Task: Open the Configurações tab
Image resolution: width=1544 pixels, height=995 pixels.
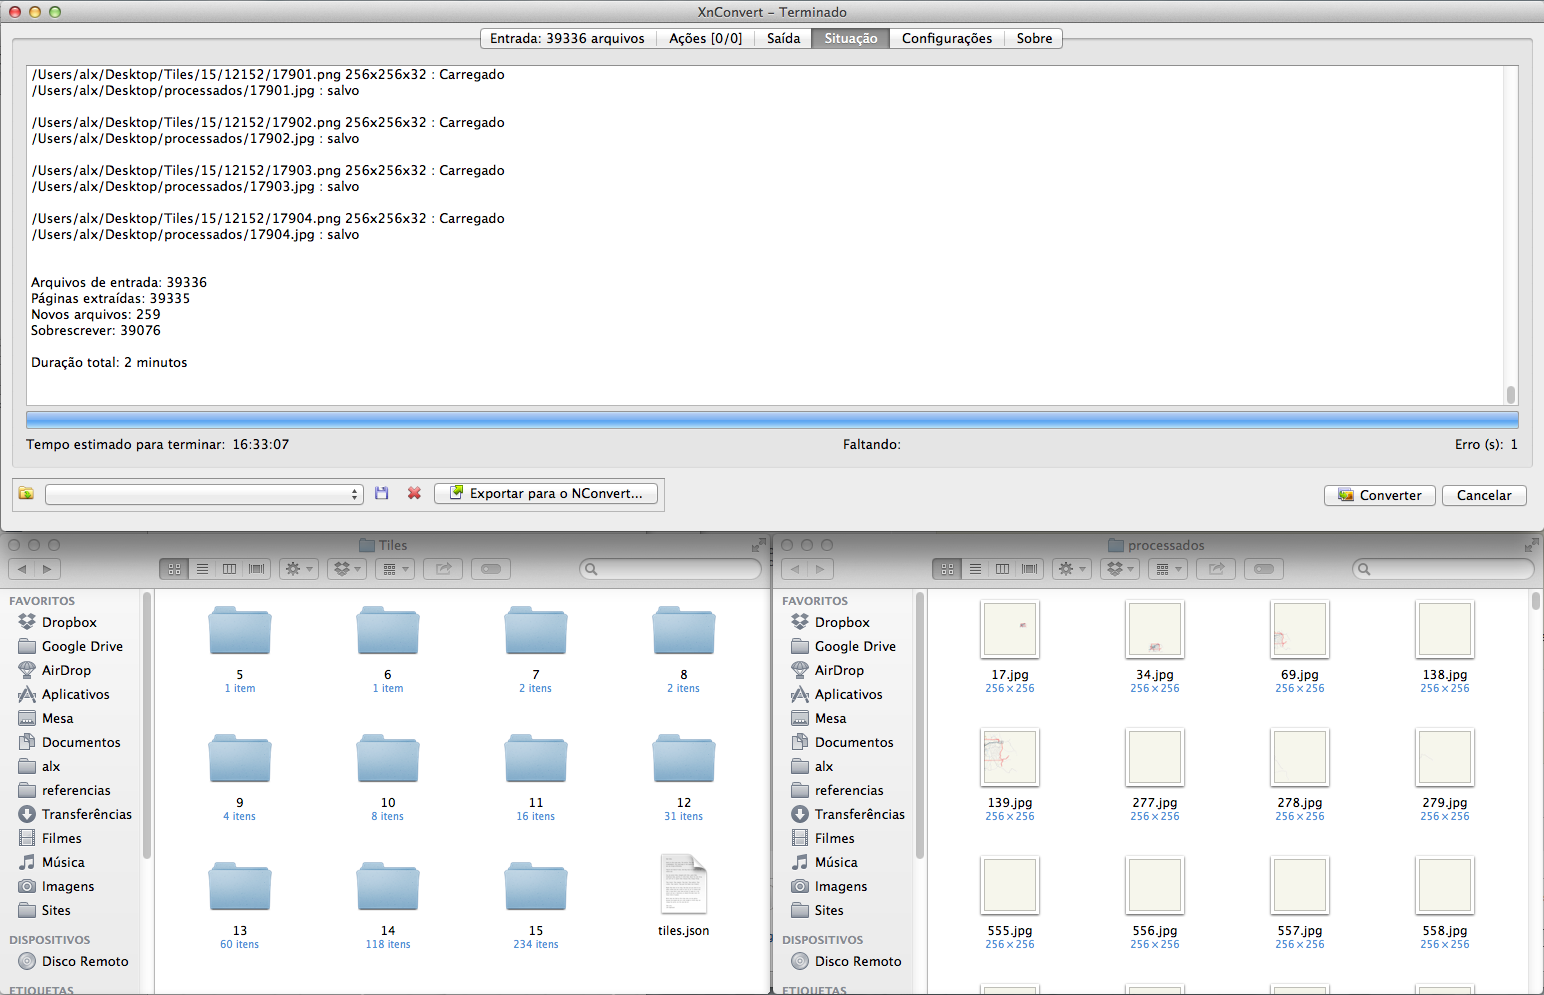Action: 946,38
